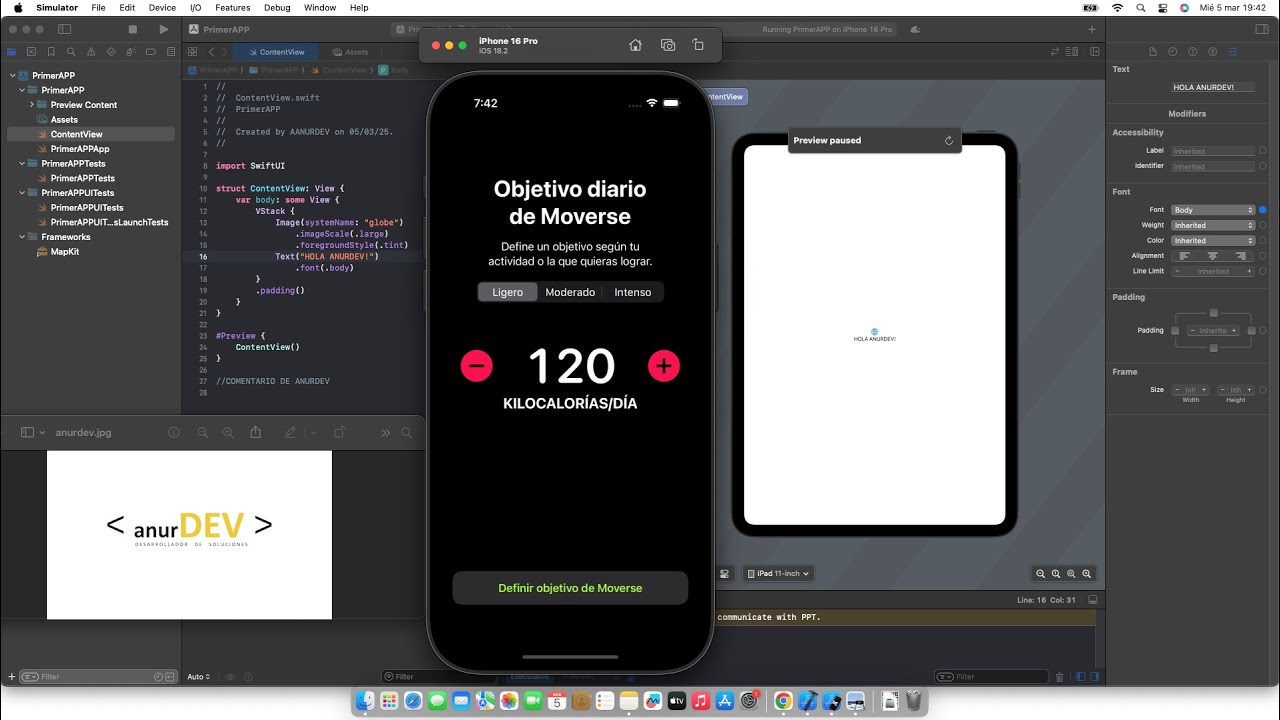The height and width of the screenshot is (720, 1280).
Task: Decrease calories with the minus button
Action: [x=477, y=366]
